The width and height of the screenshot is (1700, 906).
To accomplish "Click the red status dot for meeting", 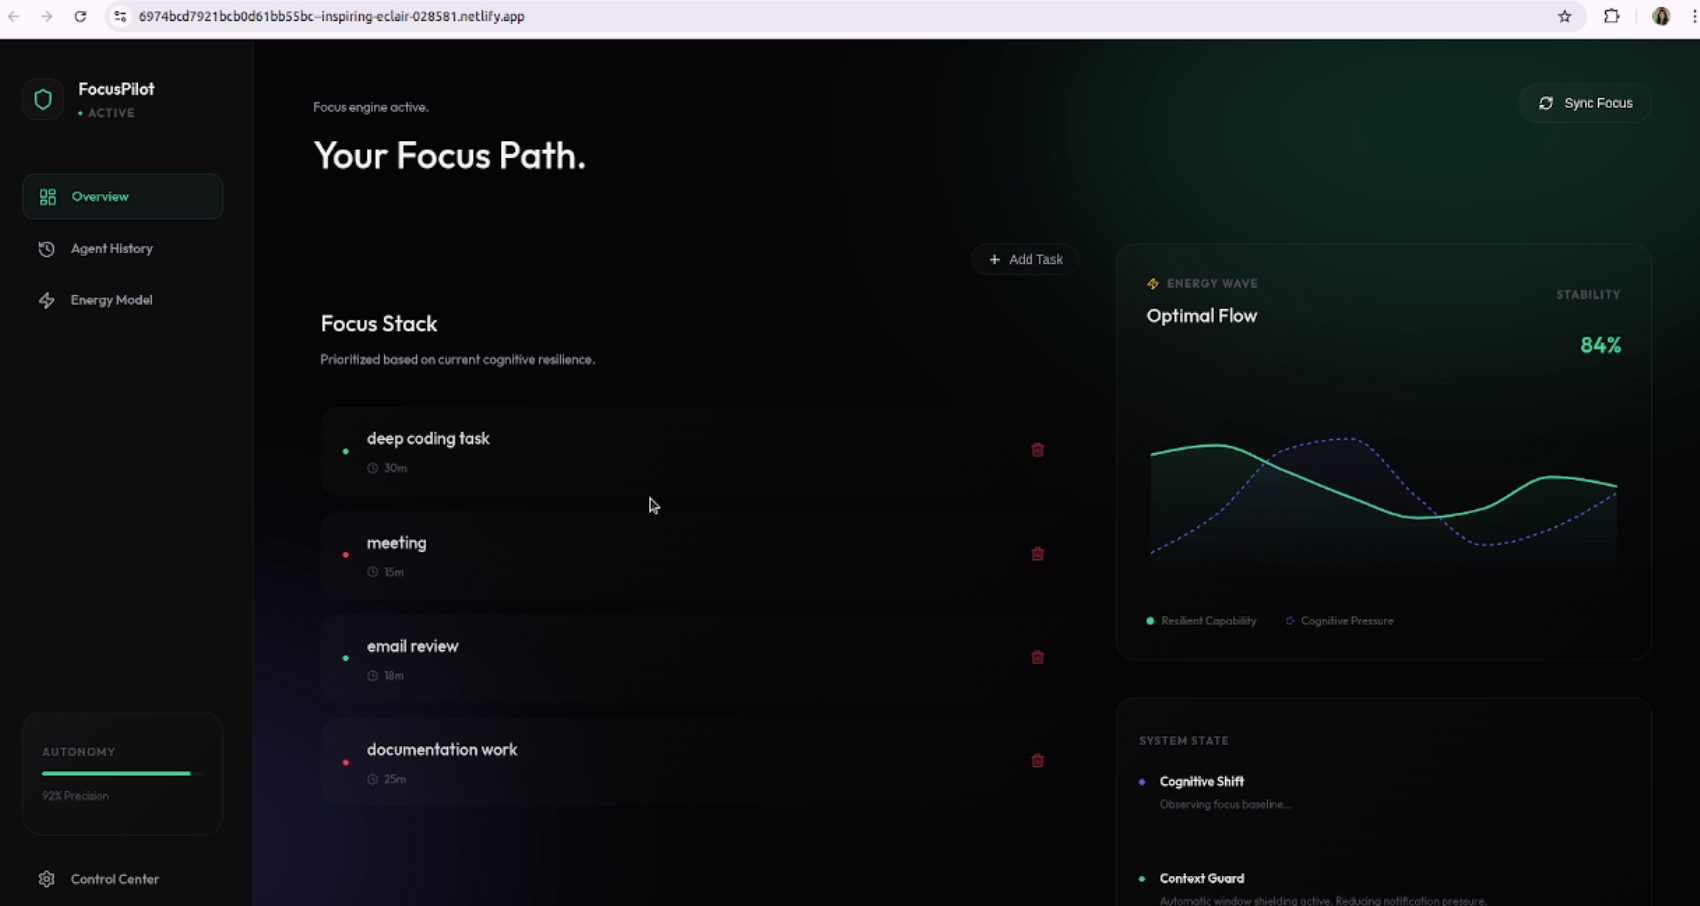I will click(x=346, y=555).
